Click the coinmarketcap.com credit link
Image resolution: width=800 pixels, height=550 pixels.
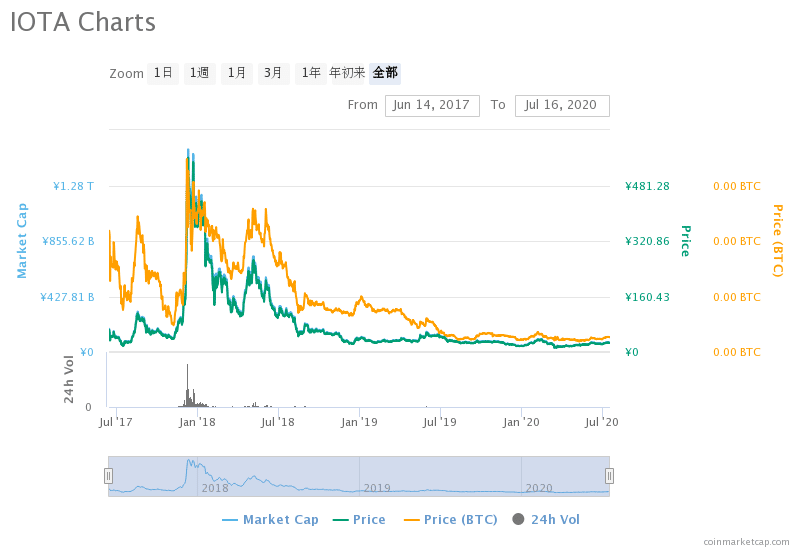[746, 542]
